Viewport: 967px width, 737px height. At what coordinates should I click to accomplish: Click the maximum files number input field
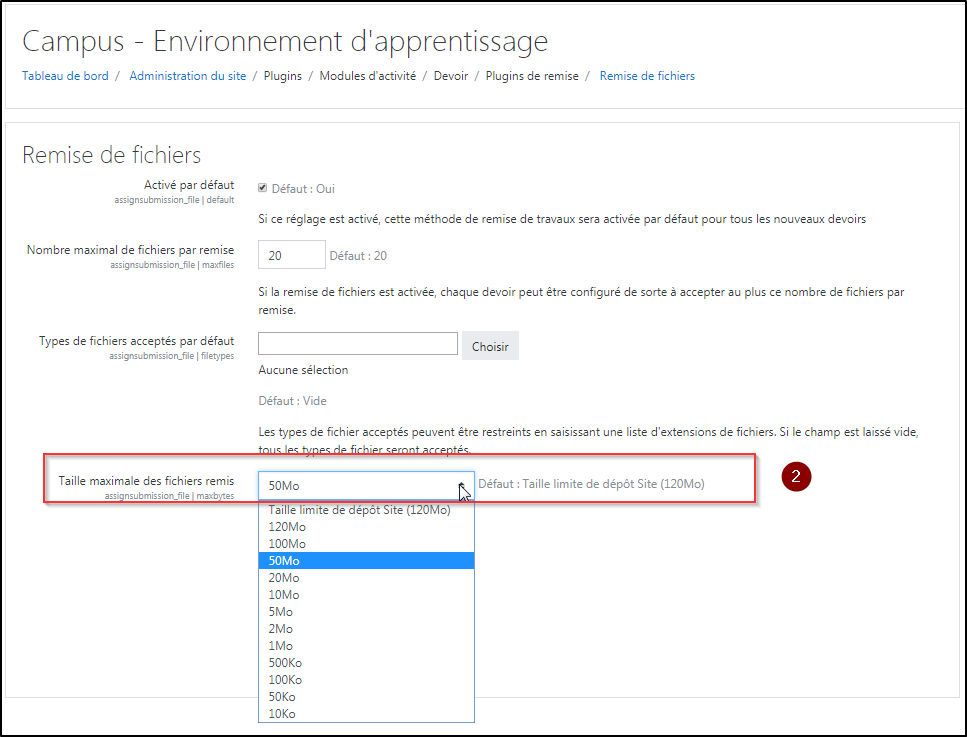[x=291, y=255]
